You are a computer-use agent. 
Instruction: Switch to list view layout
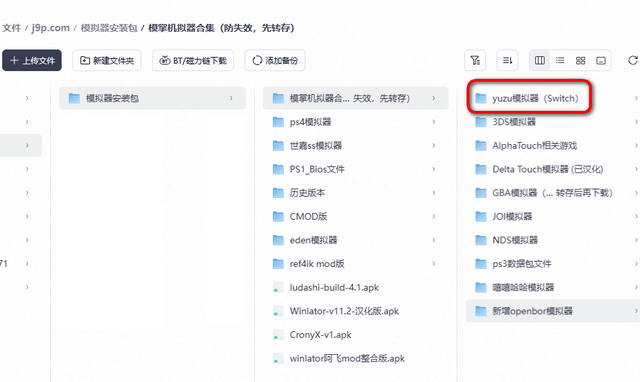(x=560, y=60)
